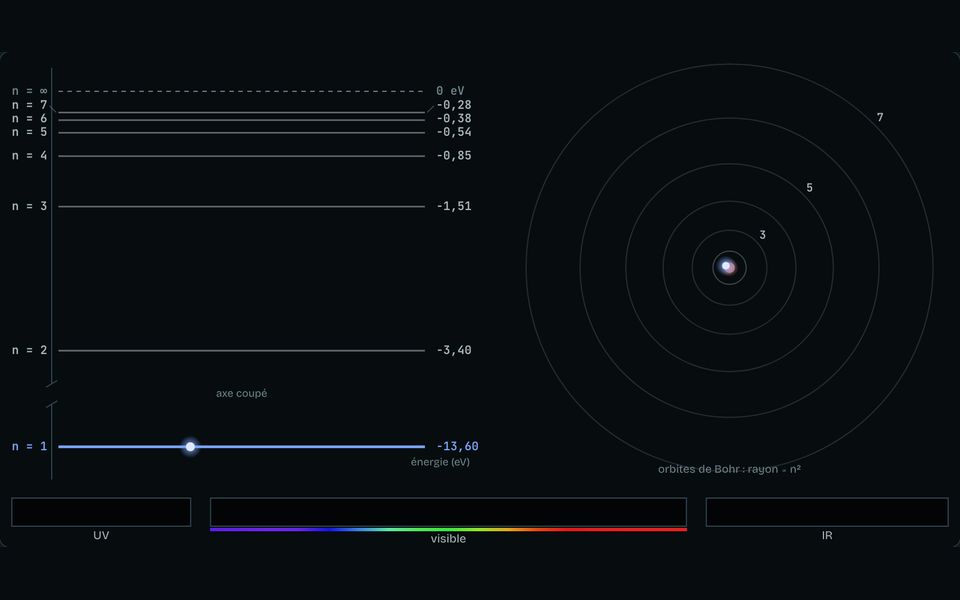
Task: Click the rainbow color bar under visible box
Action: (x=448, y=530)
